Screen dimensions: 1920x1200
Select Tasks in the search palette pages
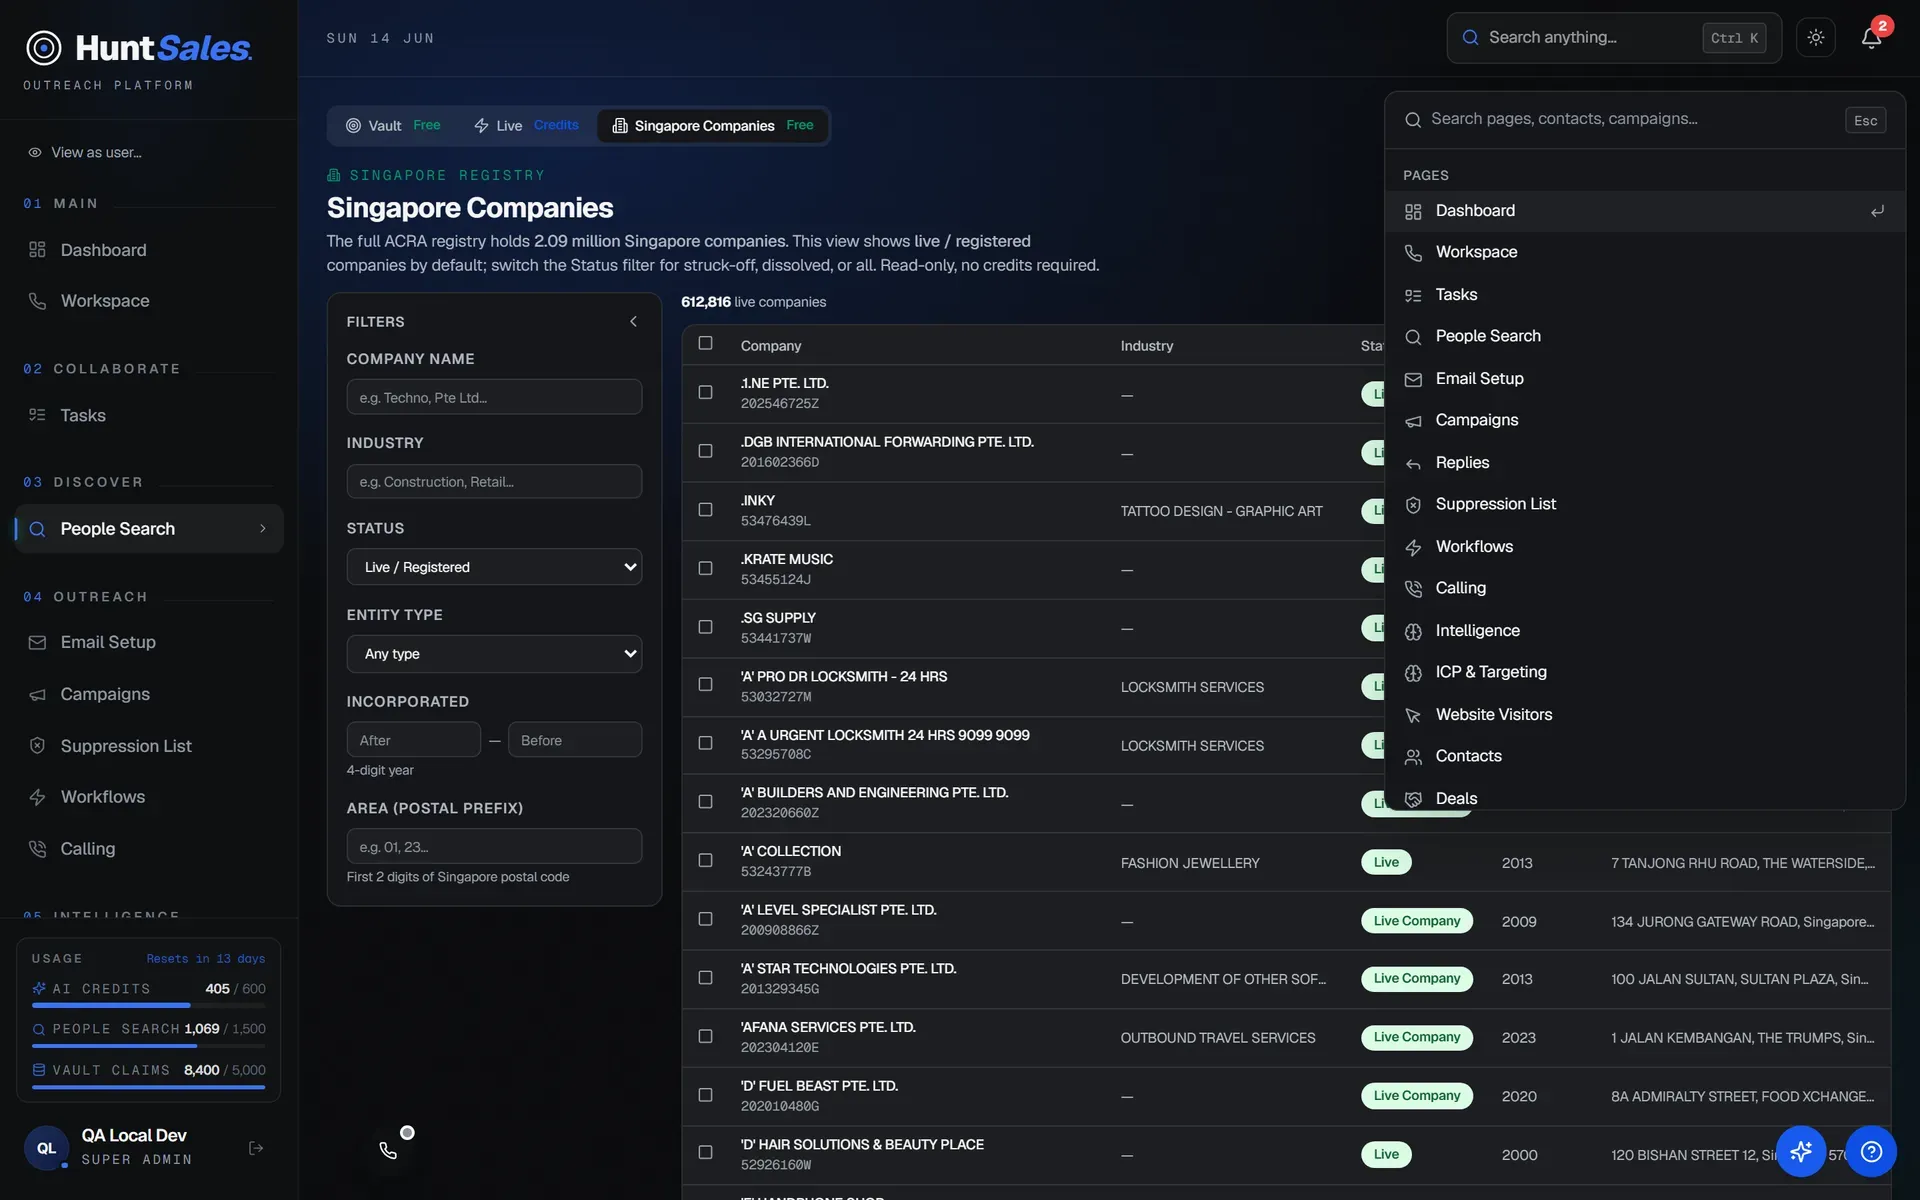(x=1645, y=295)
